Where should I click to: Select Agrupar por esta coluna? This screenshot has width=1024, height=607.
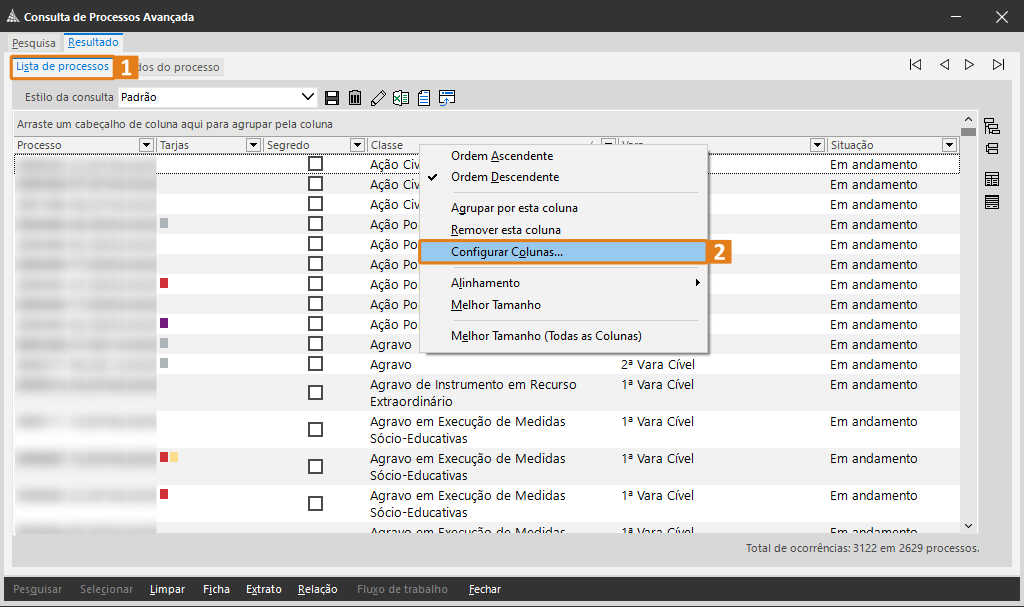point(563,208)
